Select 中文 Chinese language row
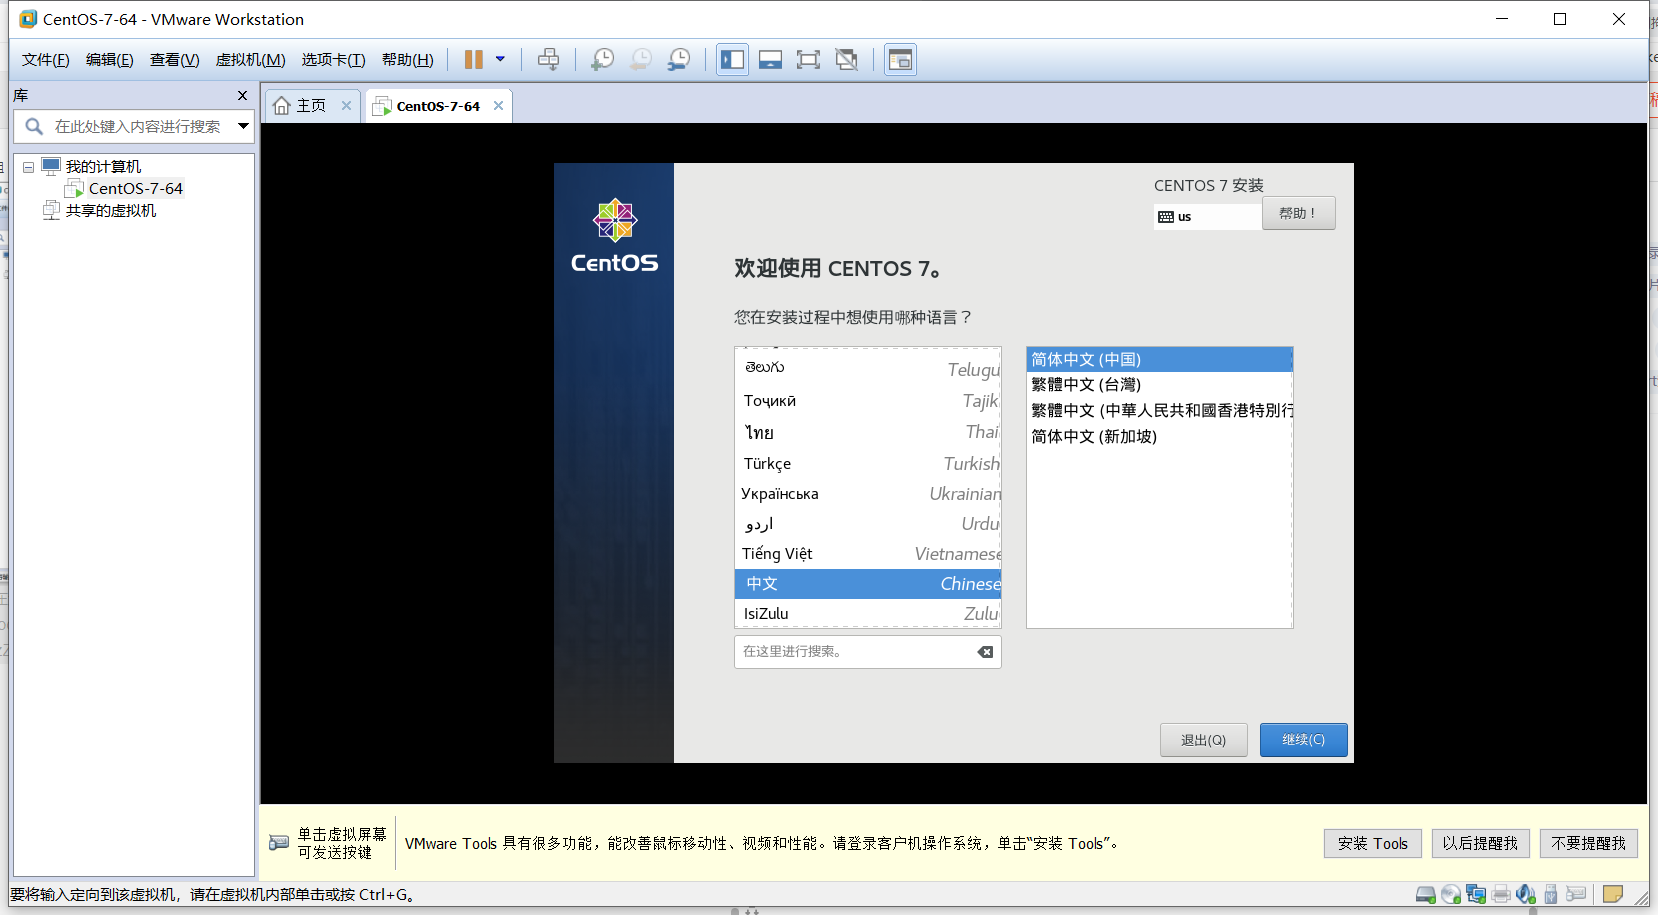This screenshot has height=915, width=1658. (x=868, y=584)
